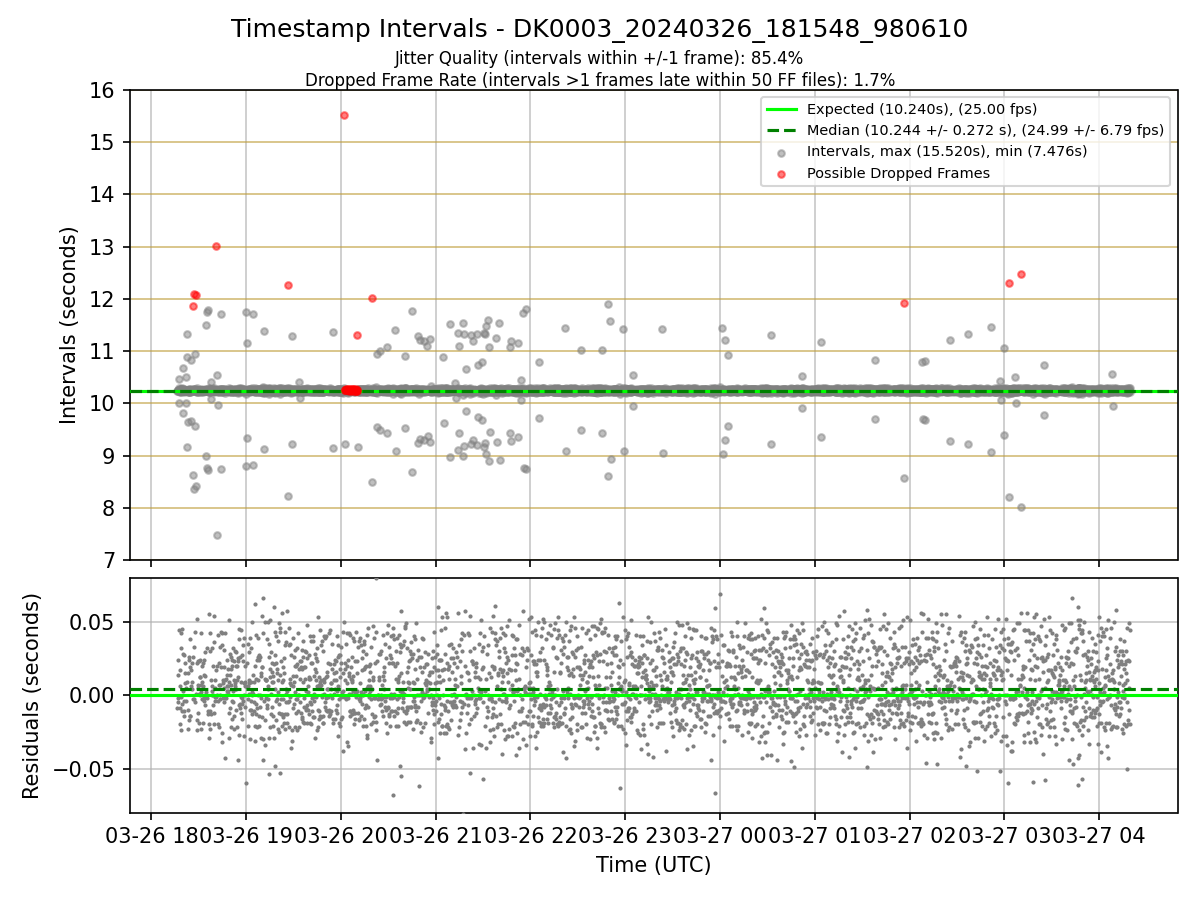Click the highest red dropped-frame point near 15.5 seconds
This screenshot has height=900, width=1200.
tap(344, 115)
